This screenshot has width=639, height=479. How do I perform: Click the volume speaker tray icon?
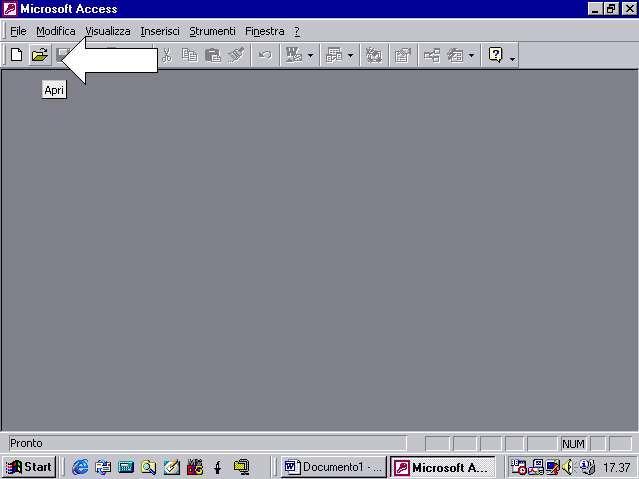pyautogui.click(x=567, y=467)
